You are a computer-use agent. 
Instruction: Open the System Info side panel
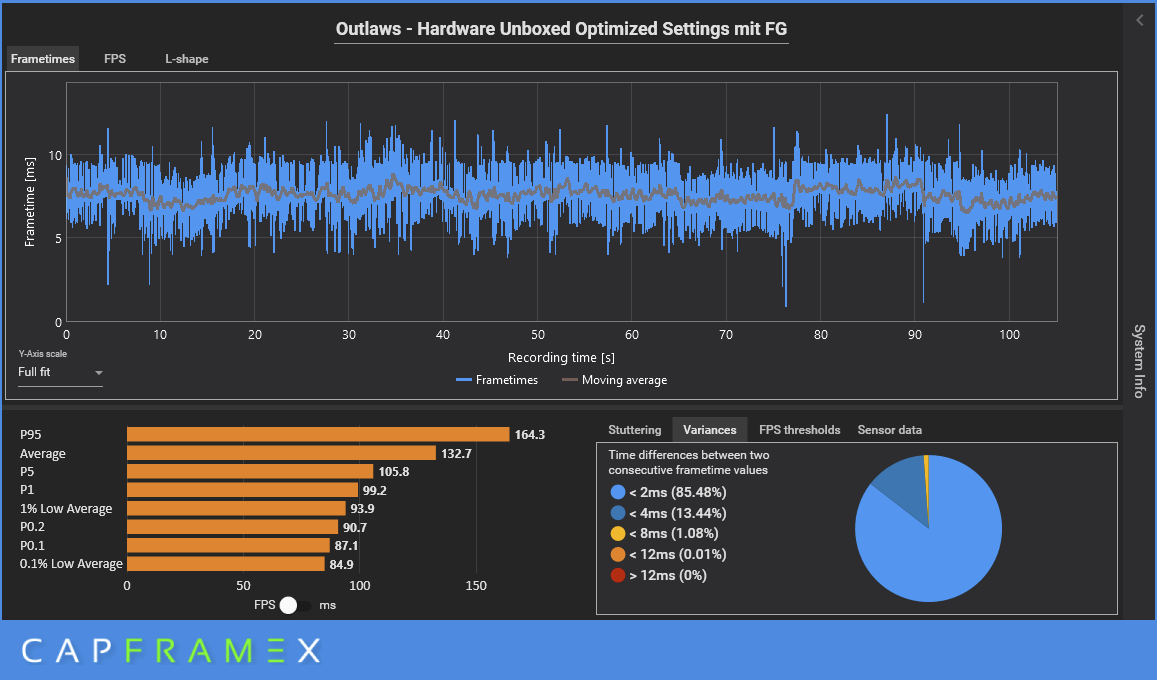point(1139,361)
